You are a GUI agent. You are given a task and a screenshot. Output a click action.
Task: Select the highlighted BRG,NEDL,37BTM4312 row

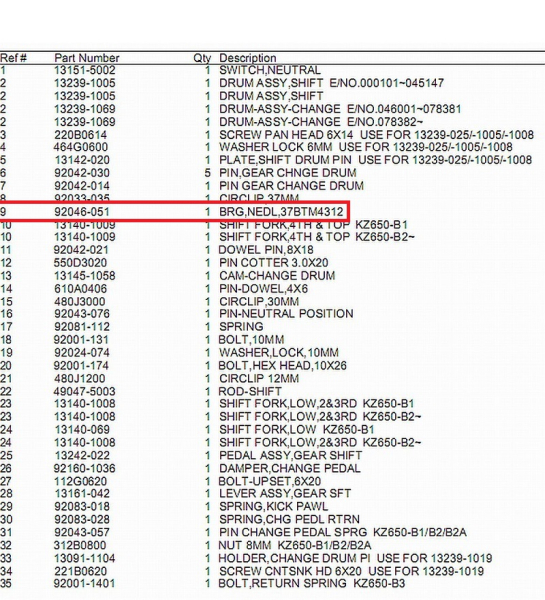175,211
